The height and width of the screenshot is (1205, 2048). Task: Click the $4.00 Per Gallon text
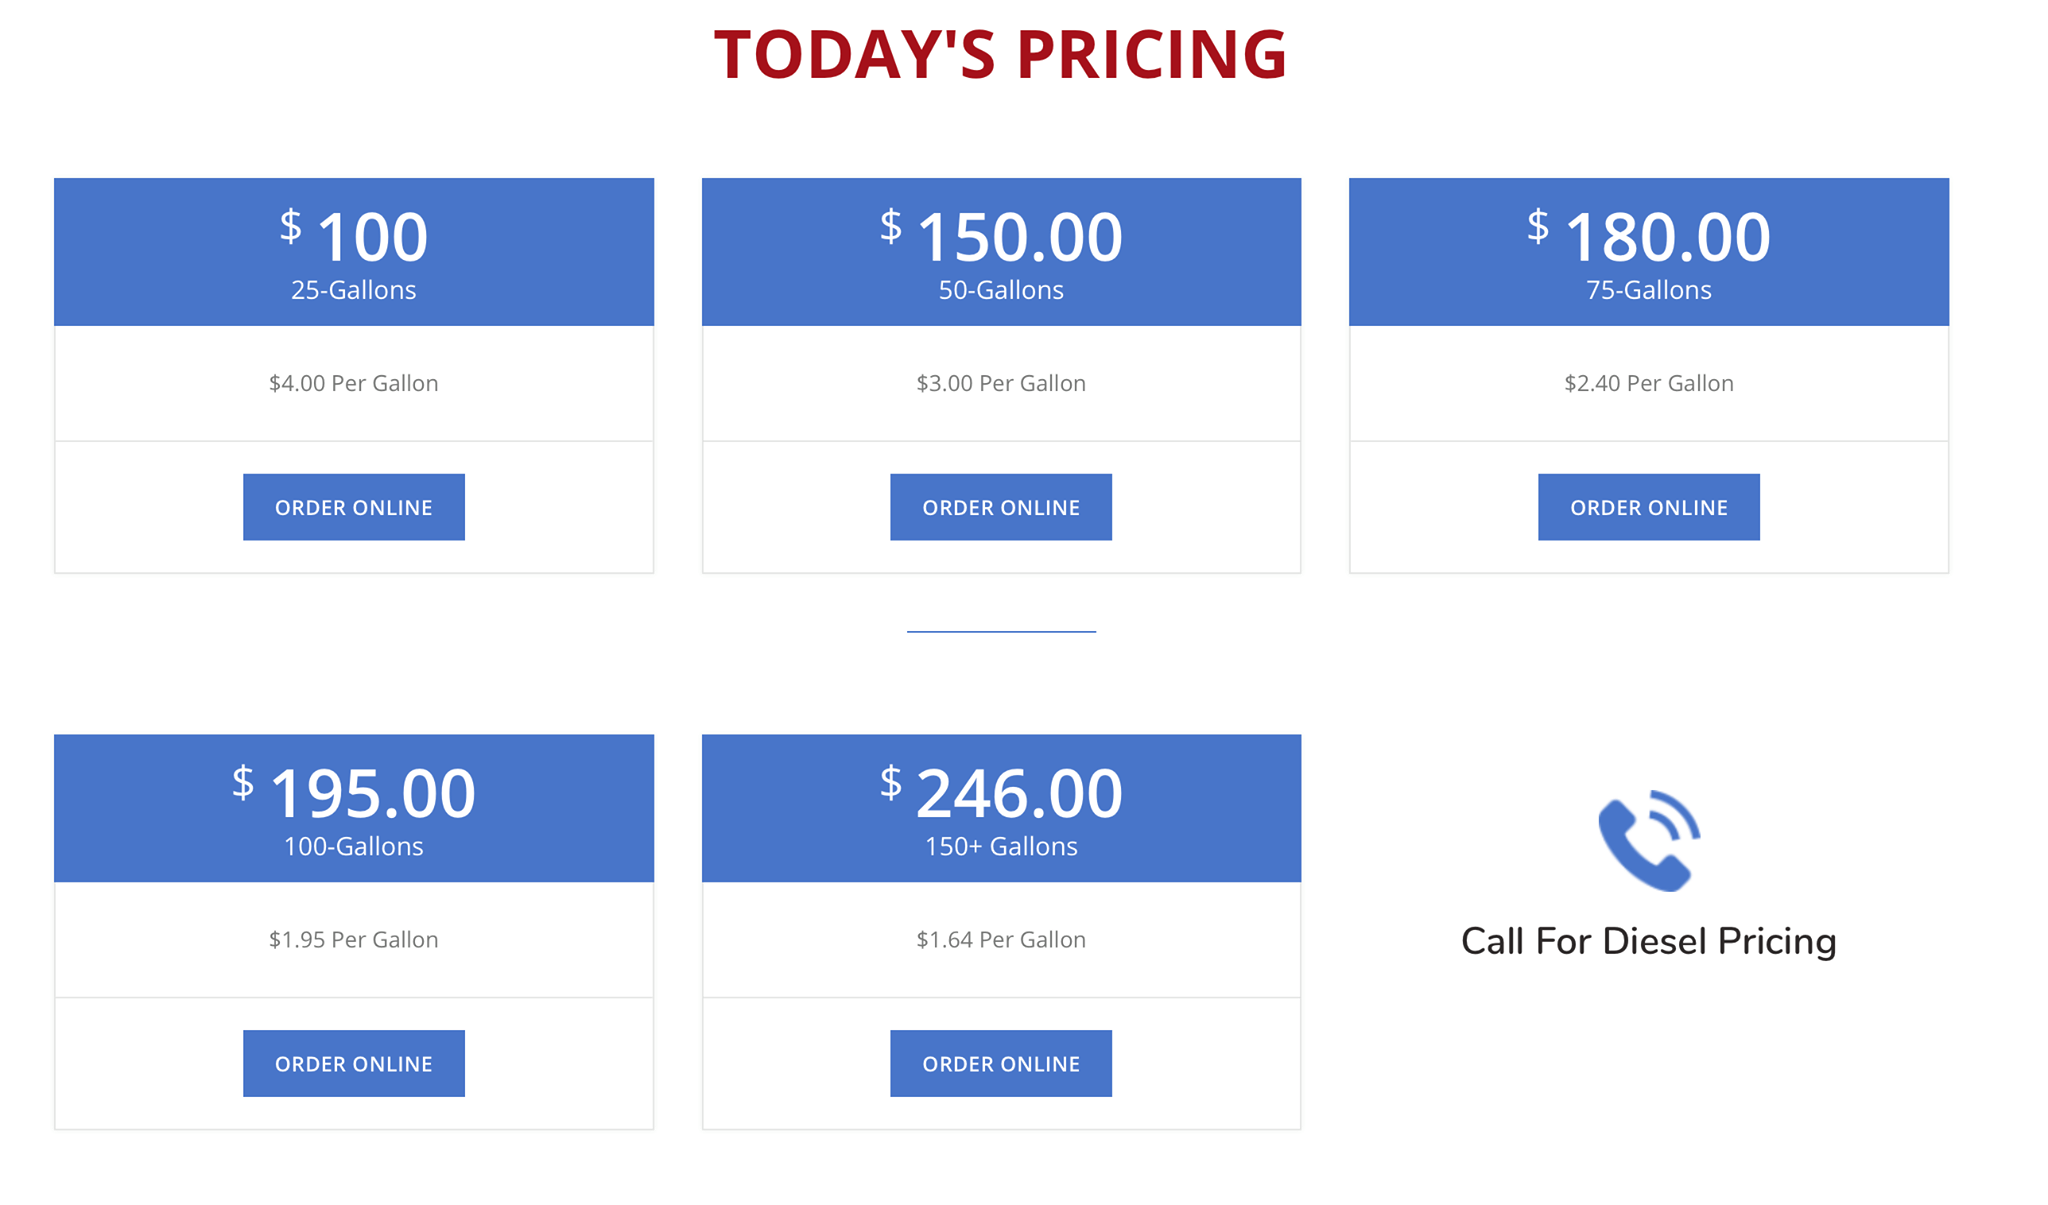click(353, 383)
